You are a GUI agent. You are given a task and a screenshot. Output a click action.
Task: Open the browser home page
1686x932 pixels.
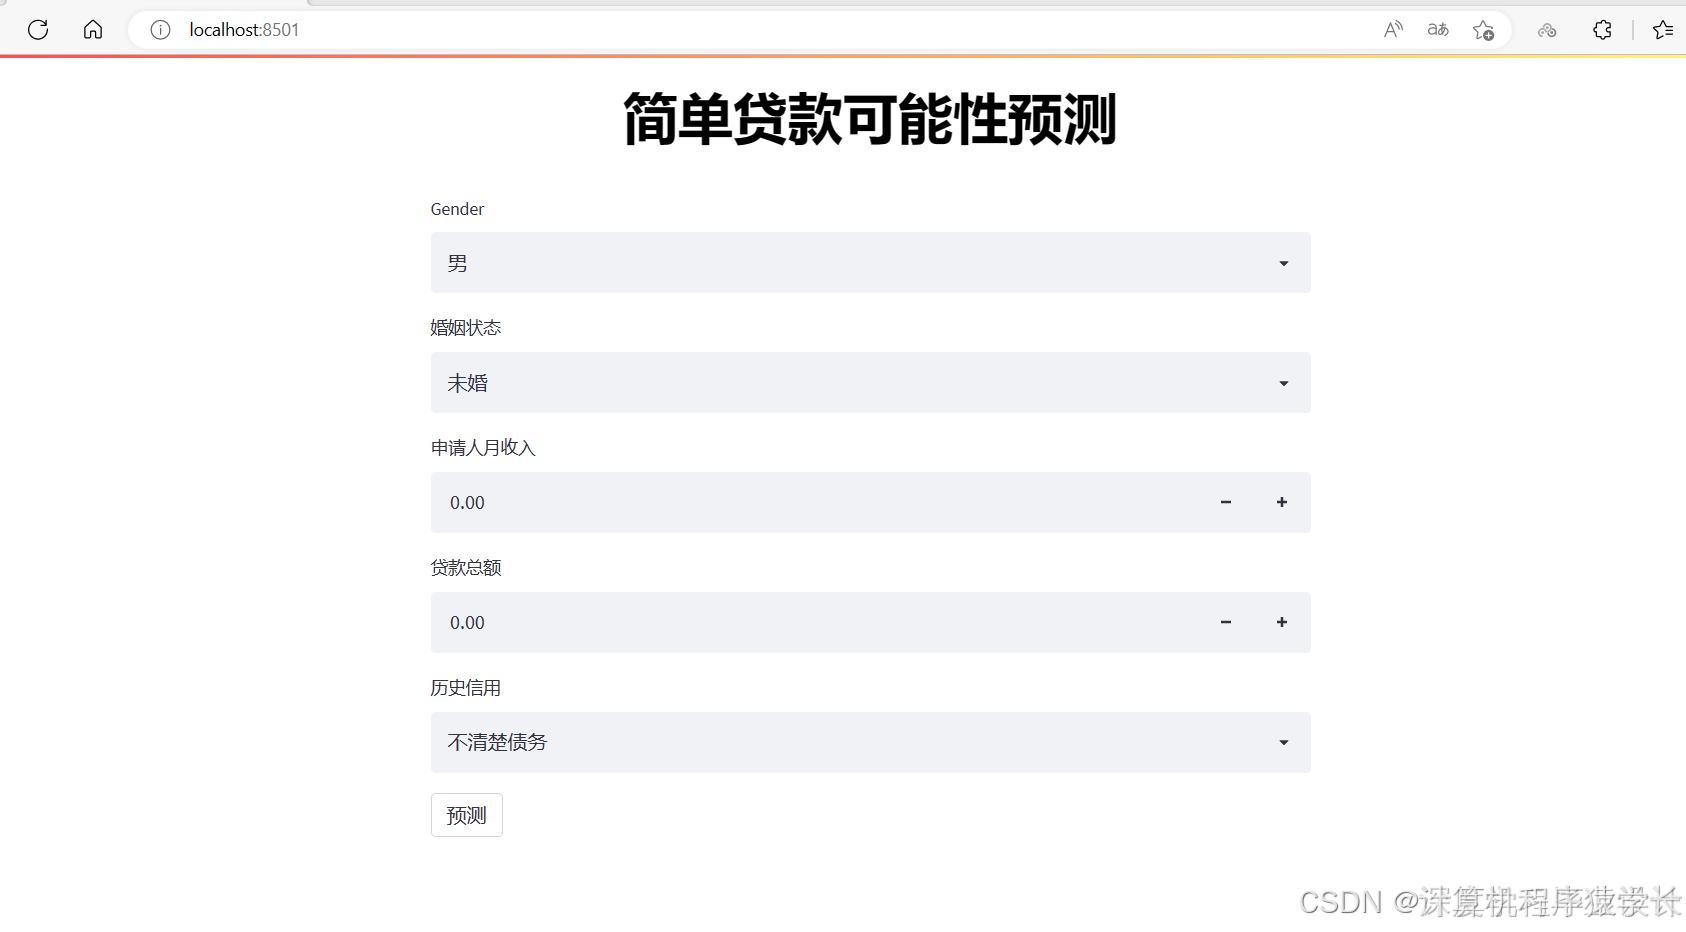pyautogui.click(x=92, y=29)
